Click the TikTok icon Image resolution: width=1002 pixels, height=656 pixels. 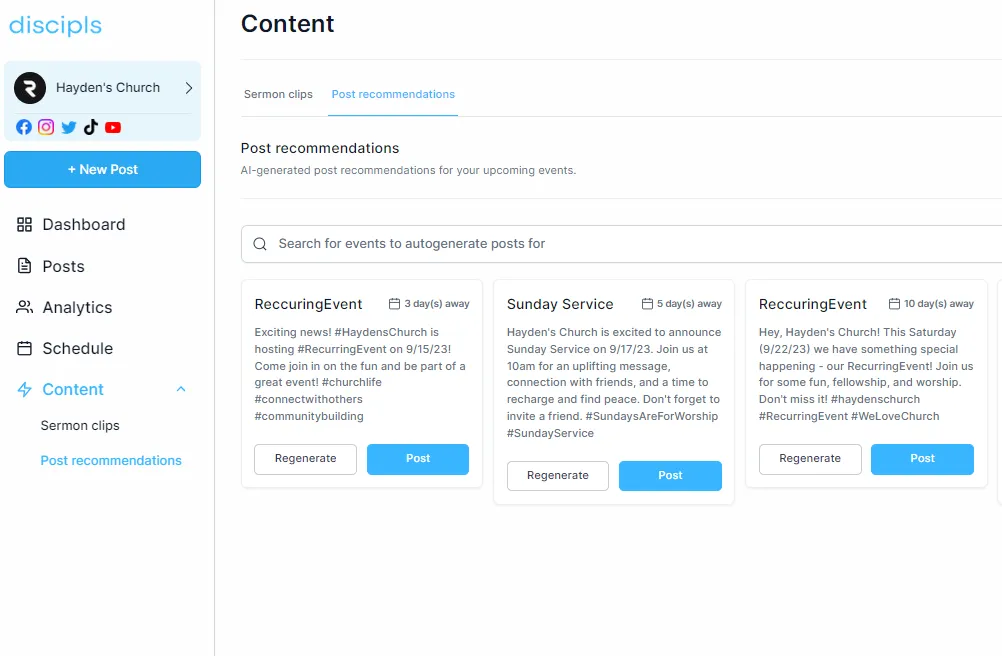pos(90,127)
